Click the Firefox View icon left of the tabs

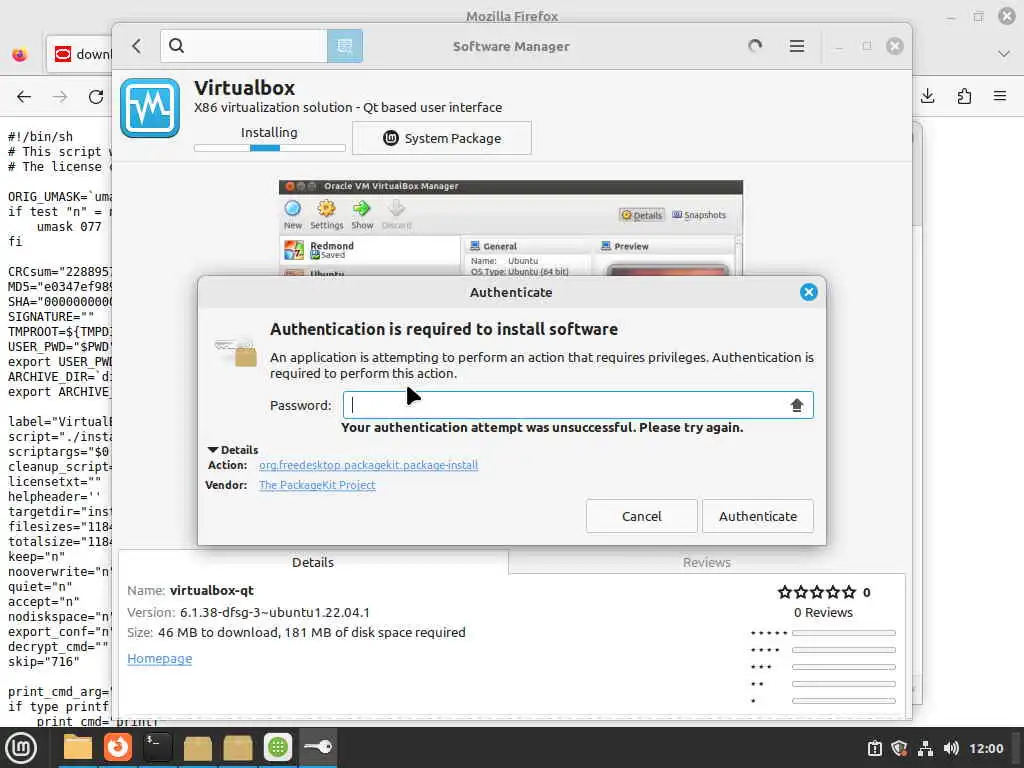coord(20,54)
